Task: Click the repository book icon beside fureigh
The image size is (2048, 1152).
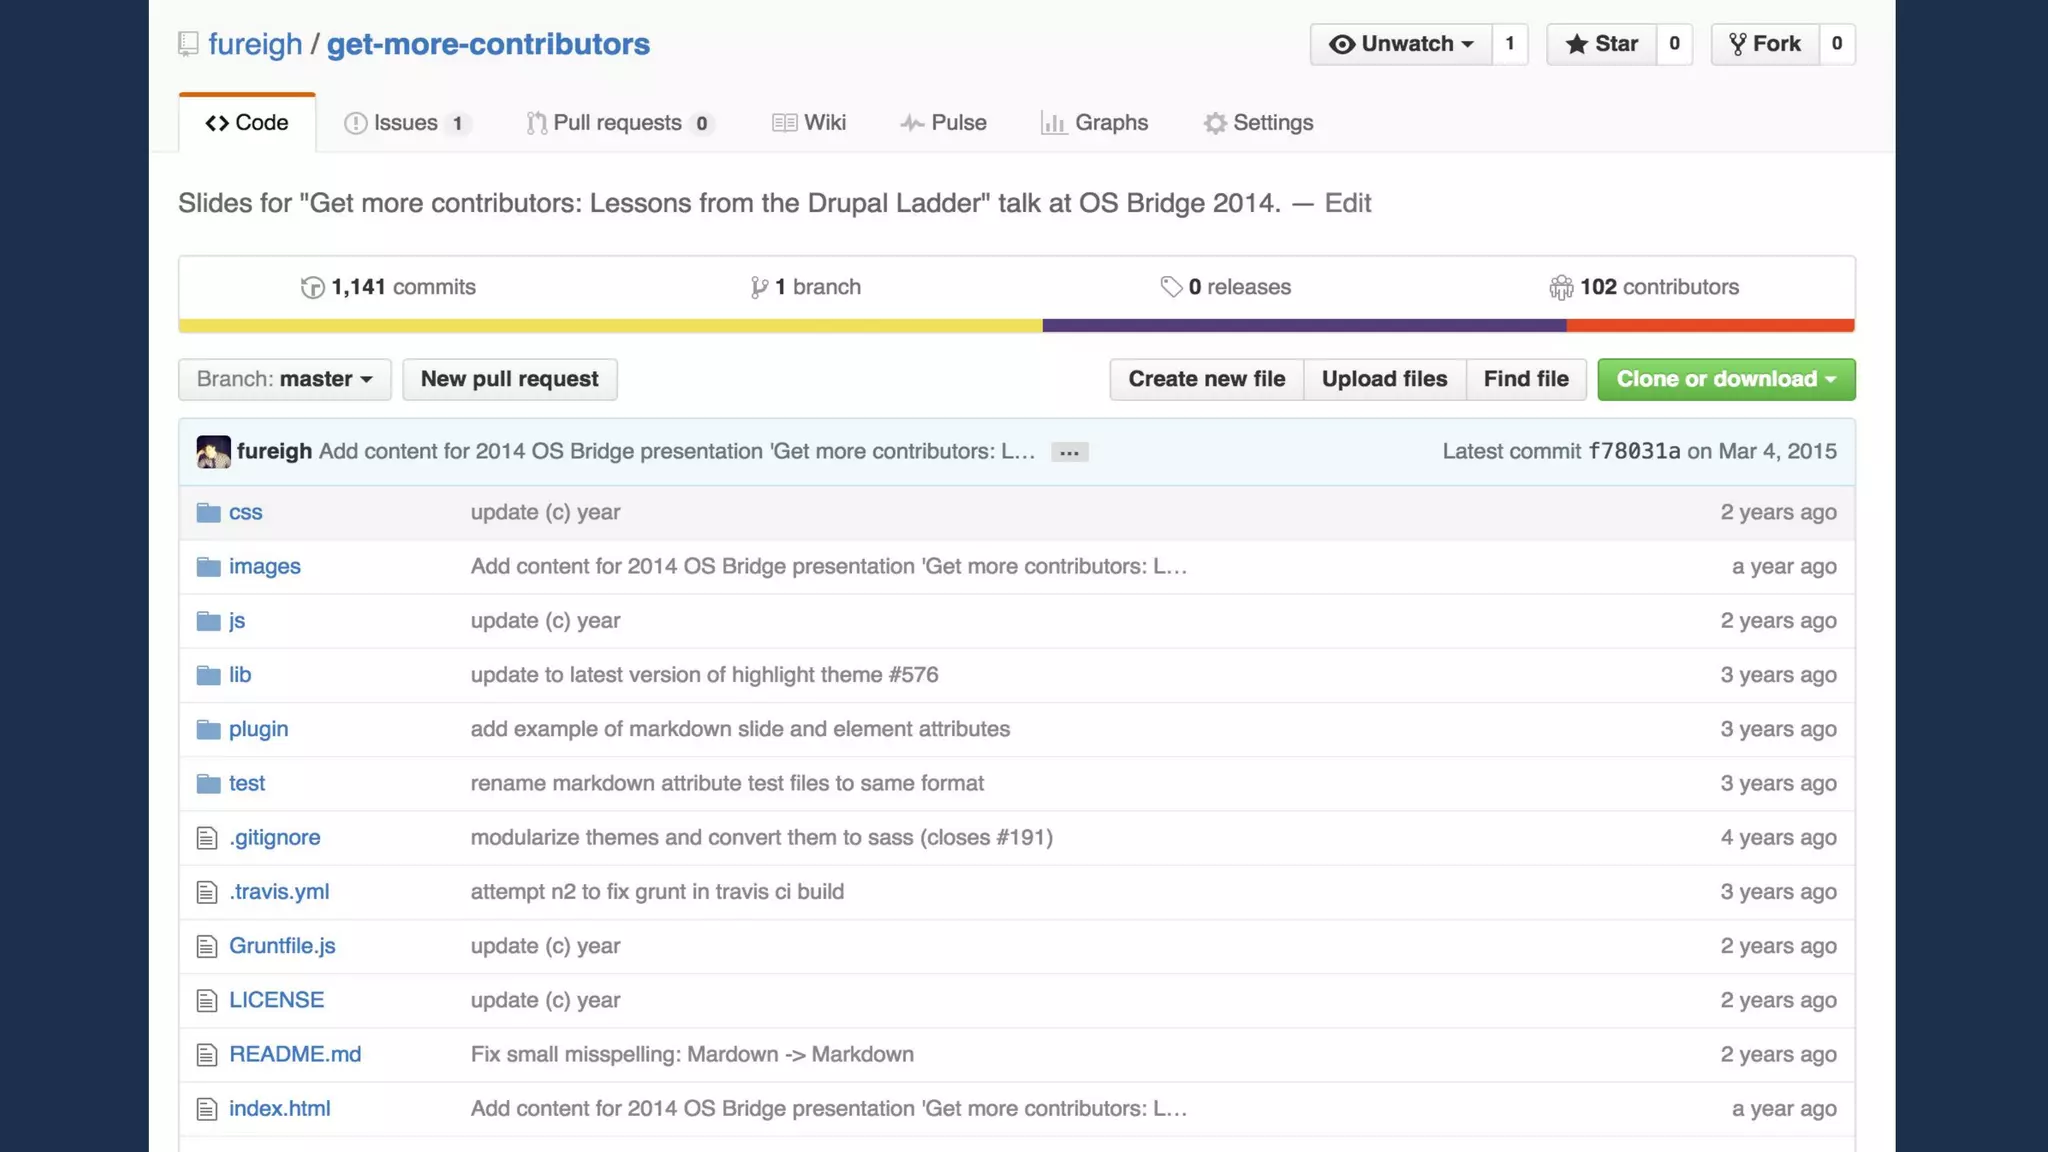Action: pyautogui.click(x=188, y=44)
